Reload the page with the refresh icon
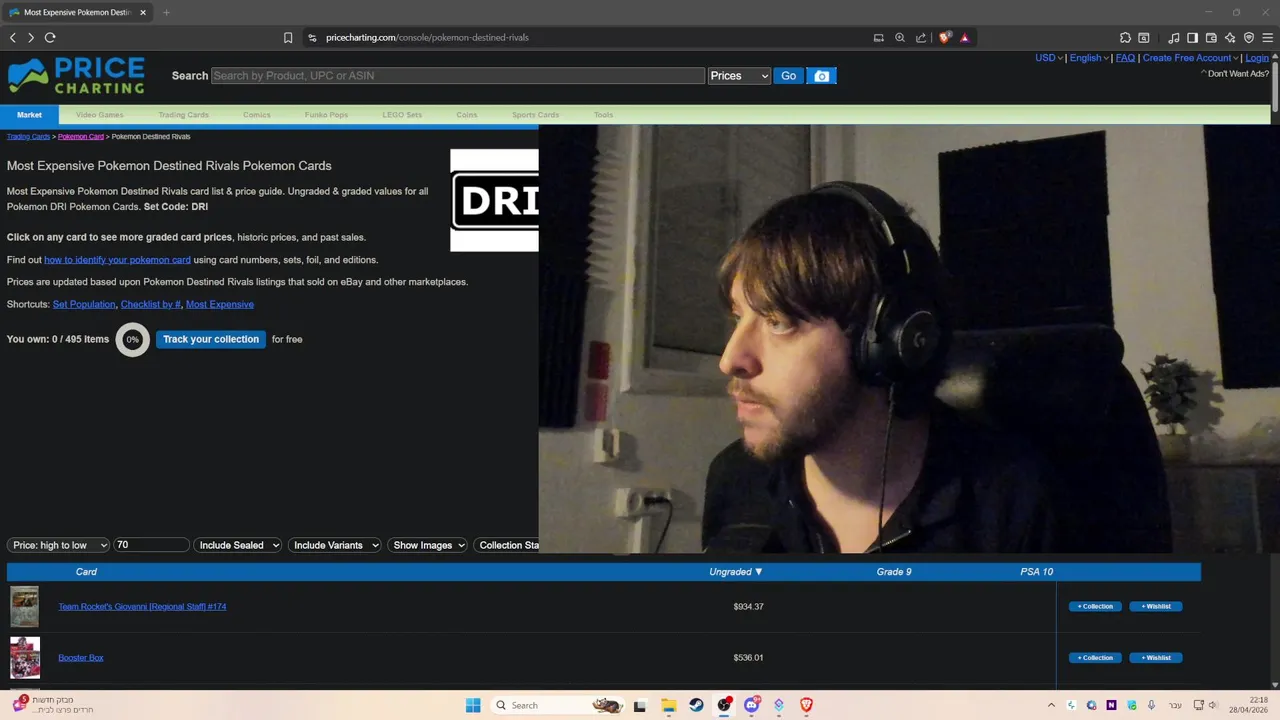This screenshot has width=1280, height=720. (x=50, y=38)
